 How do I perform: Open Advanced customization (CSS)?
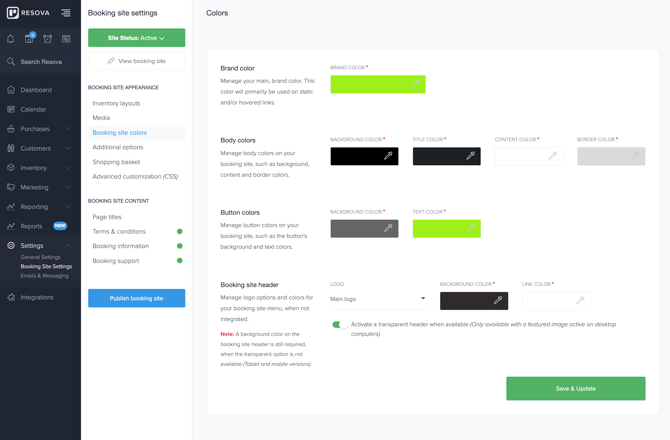click(x=135, y=176)
